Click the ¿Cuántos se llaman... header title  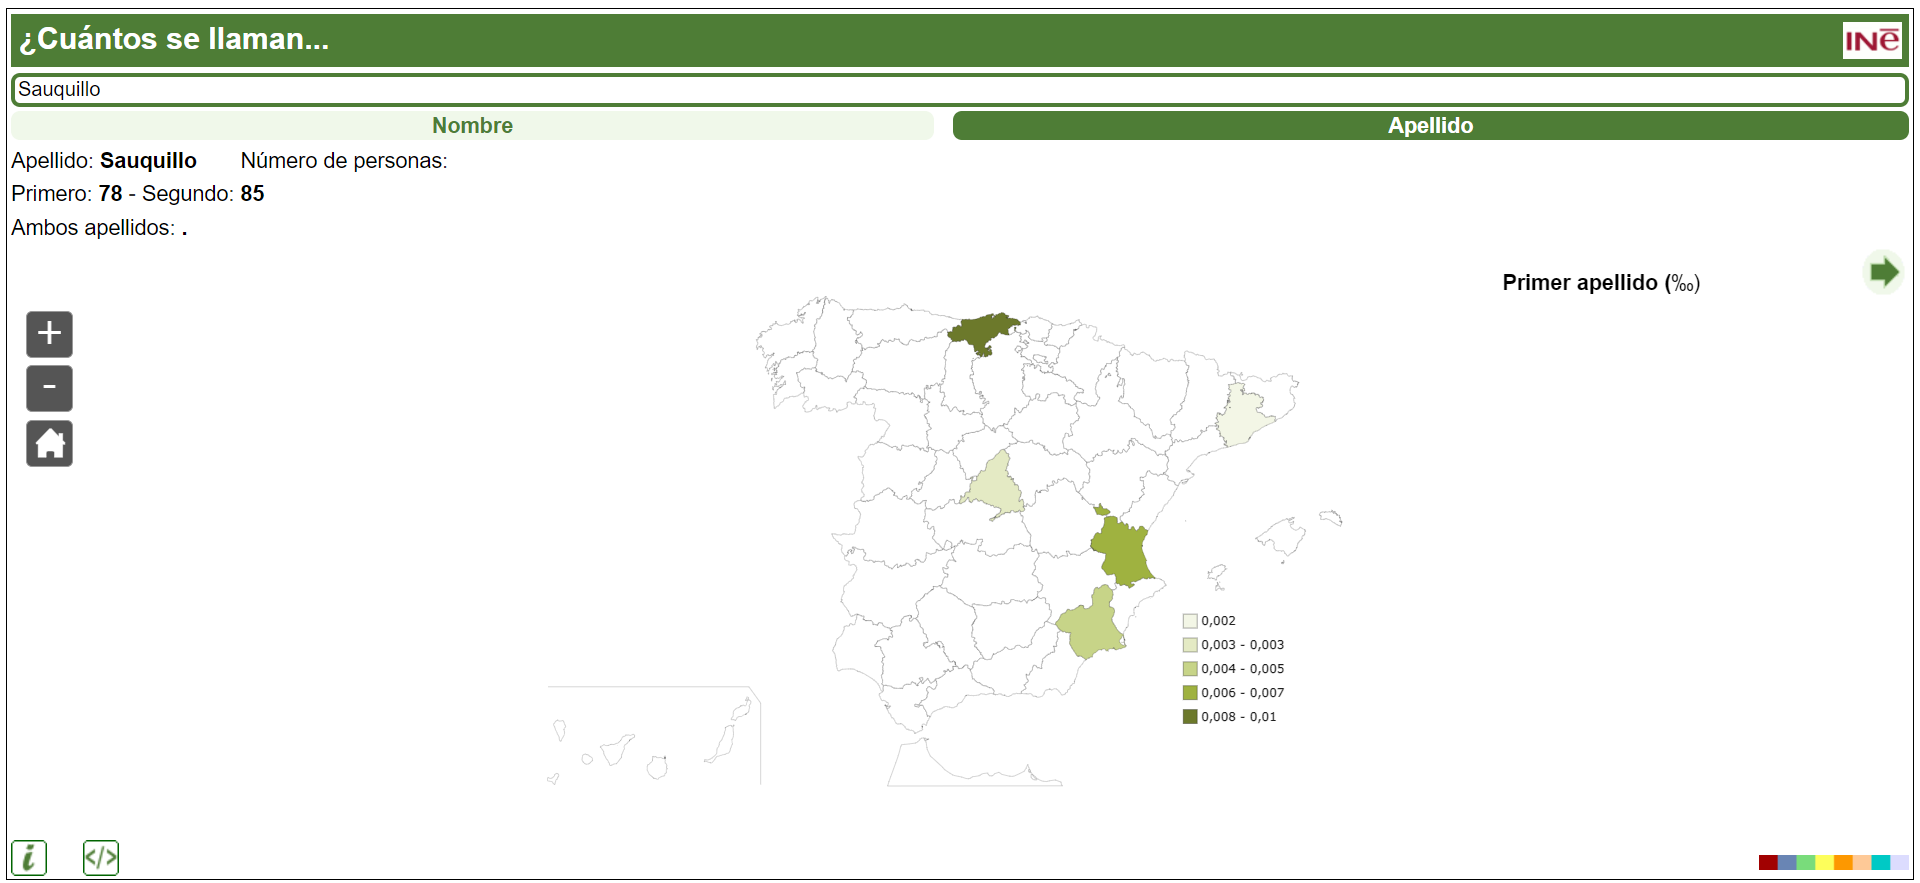(x=174, y=39)
